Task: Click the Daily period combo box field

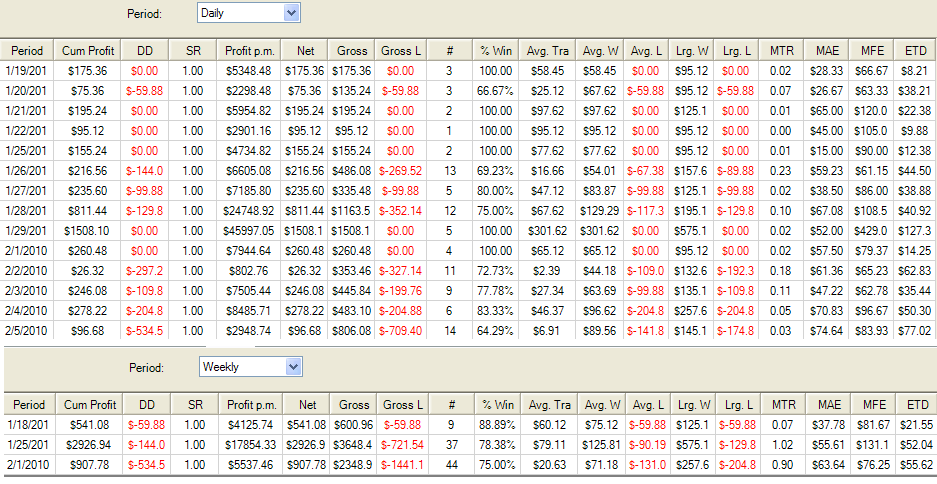Action: click(249, 13)
